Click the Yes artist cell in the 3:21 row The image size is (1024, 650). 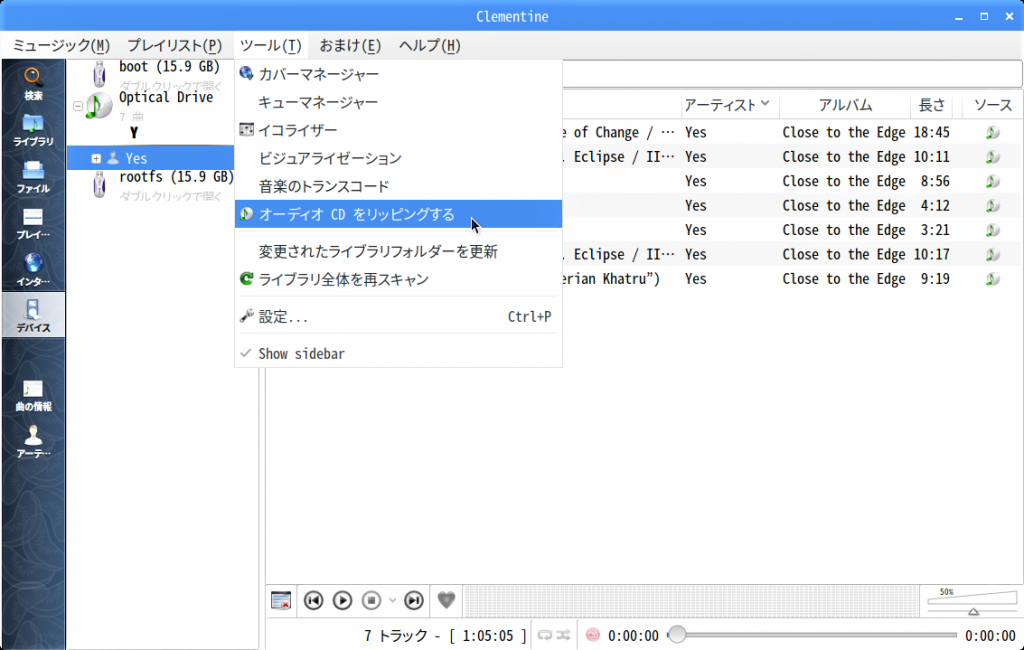click(696, 230)
